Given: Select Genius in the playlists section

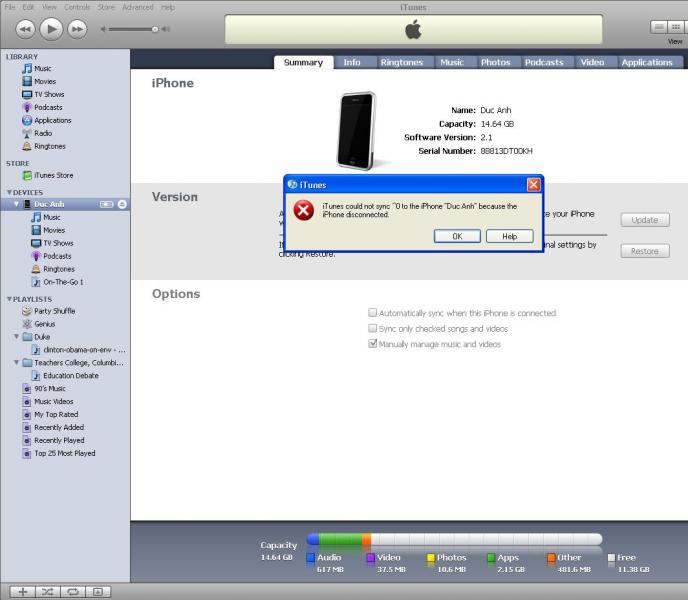Looking at the screenshot, I should pos(45,324).
